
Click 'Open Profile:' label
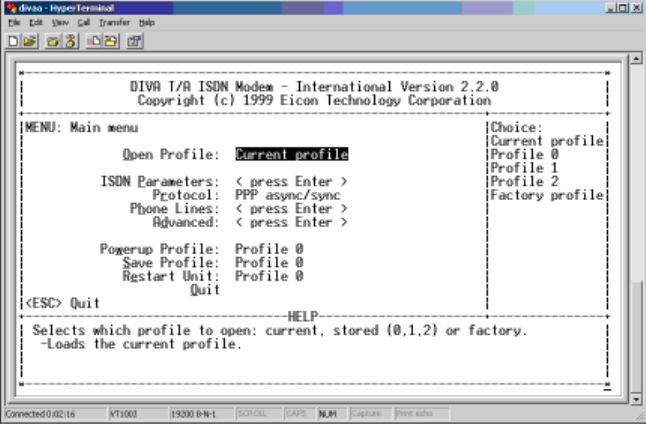171,154
